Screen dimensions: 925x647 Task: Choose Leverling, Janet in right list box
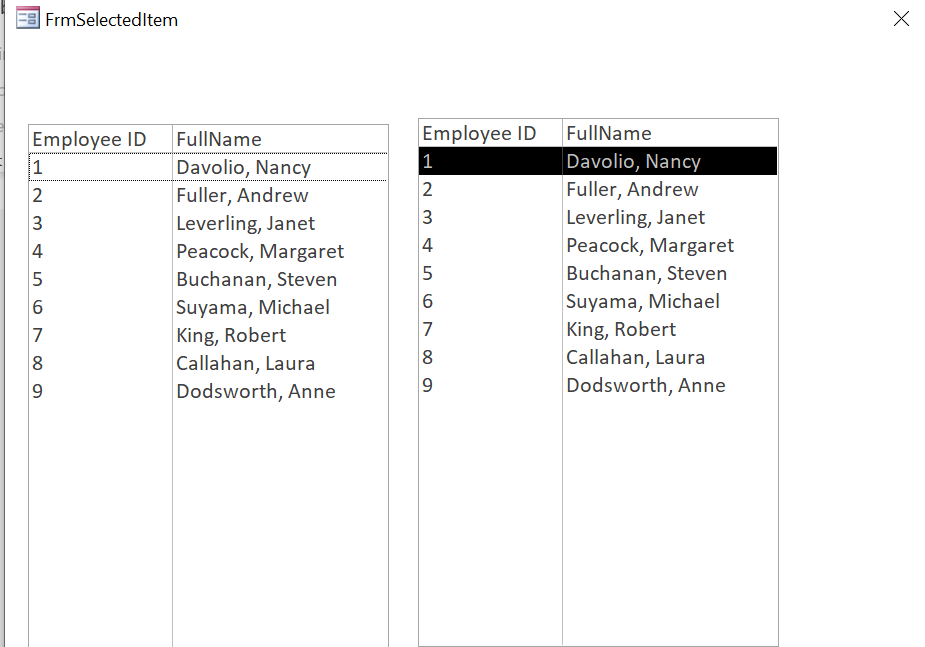point(635,218)
